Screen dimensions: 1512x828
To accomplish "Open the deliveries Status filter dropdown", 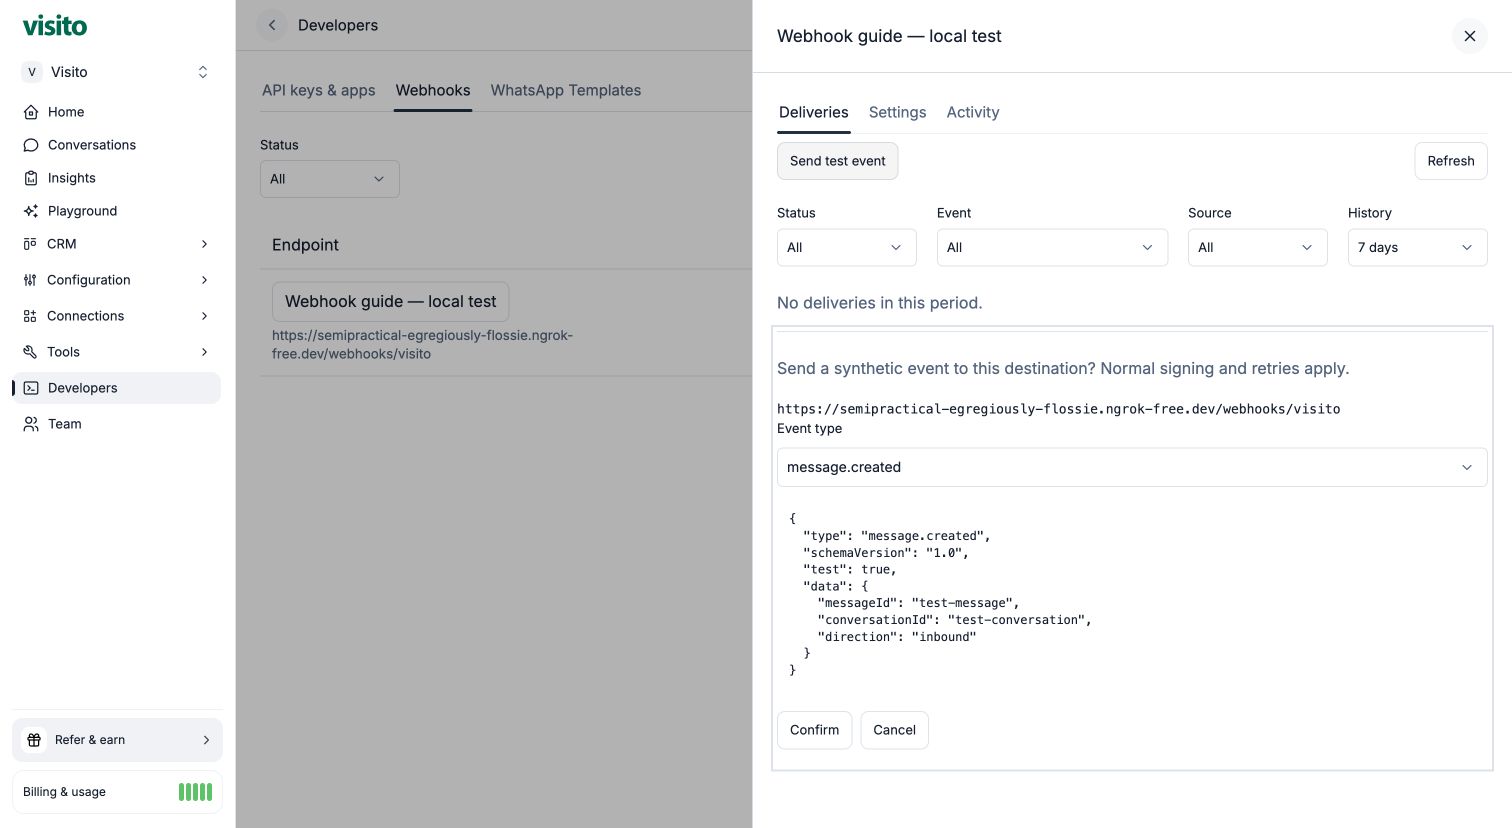I will tap(847, 248).
